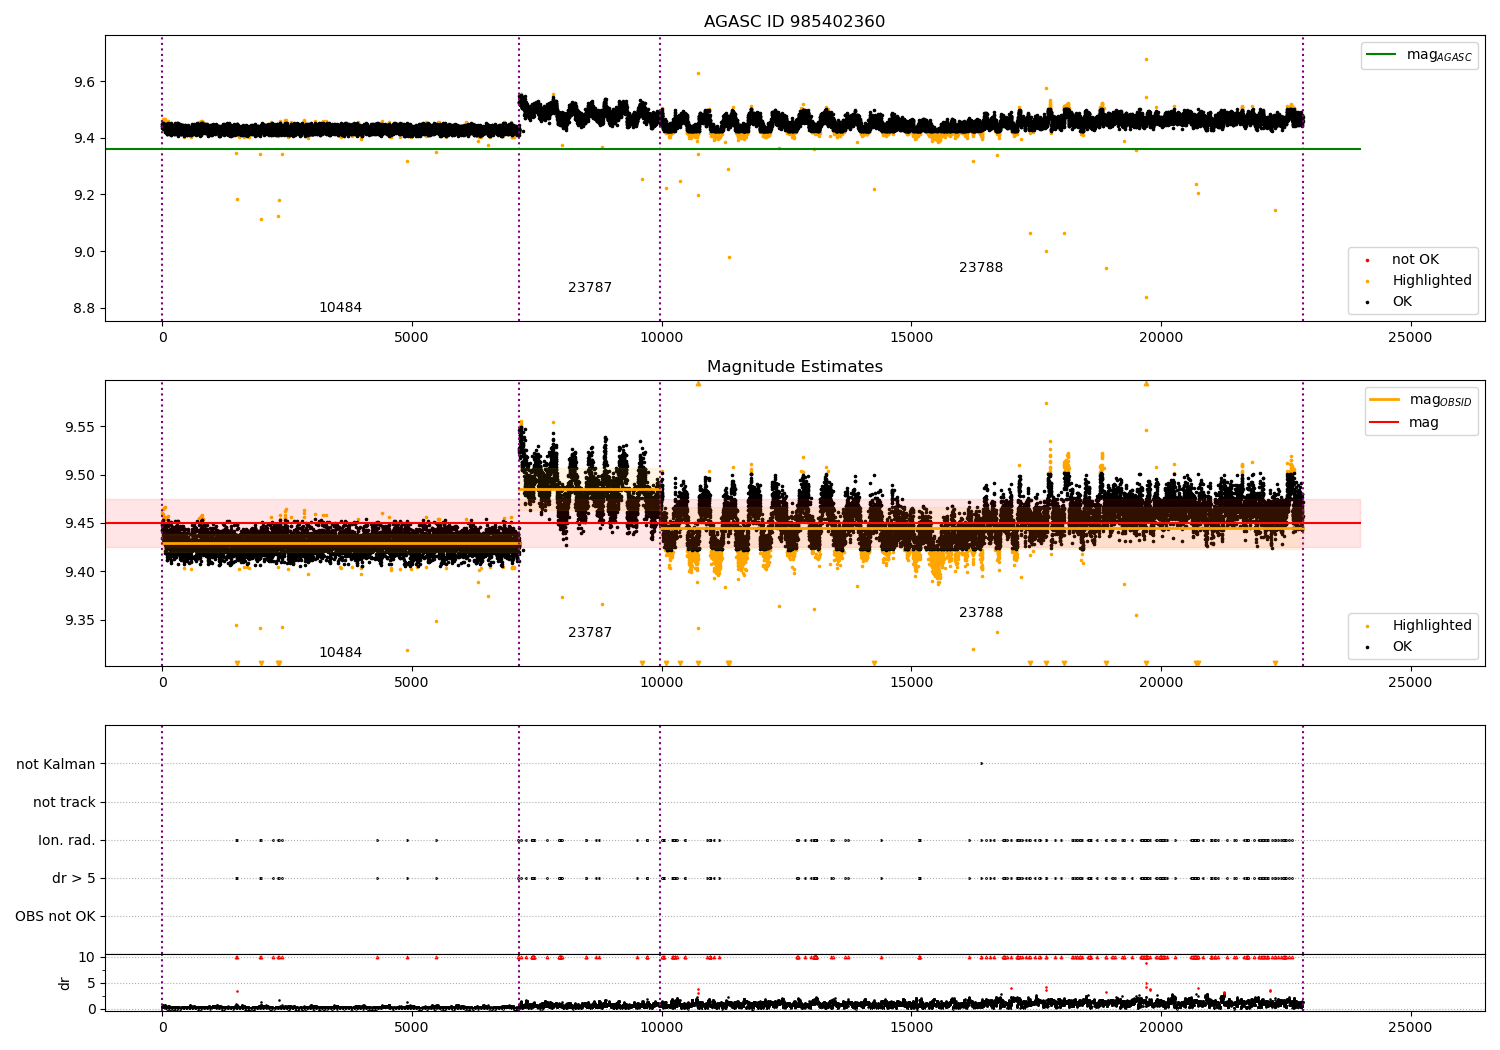
Task: Click the 'dr > 5' axis label
Action: (74, 879)
